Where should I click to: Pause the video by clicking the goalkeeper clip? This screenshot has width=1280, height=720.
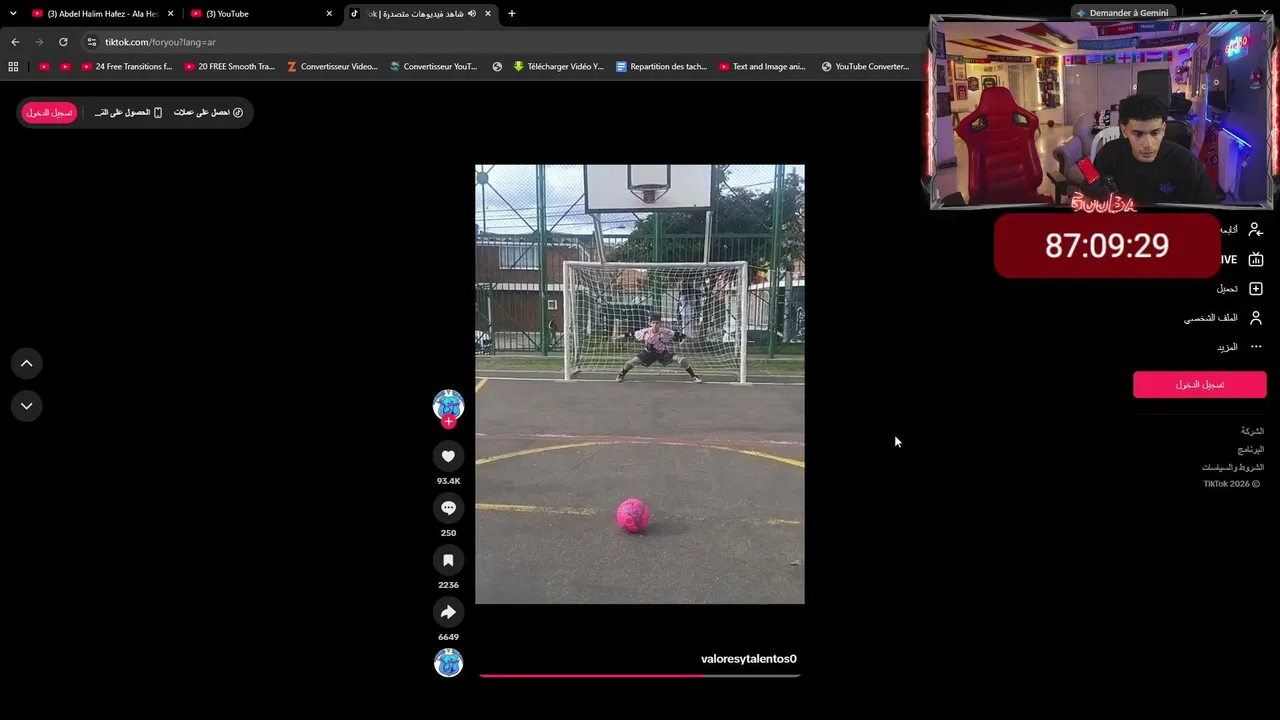pos(640,384)
